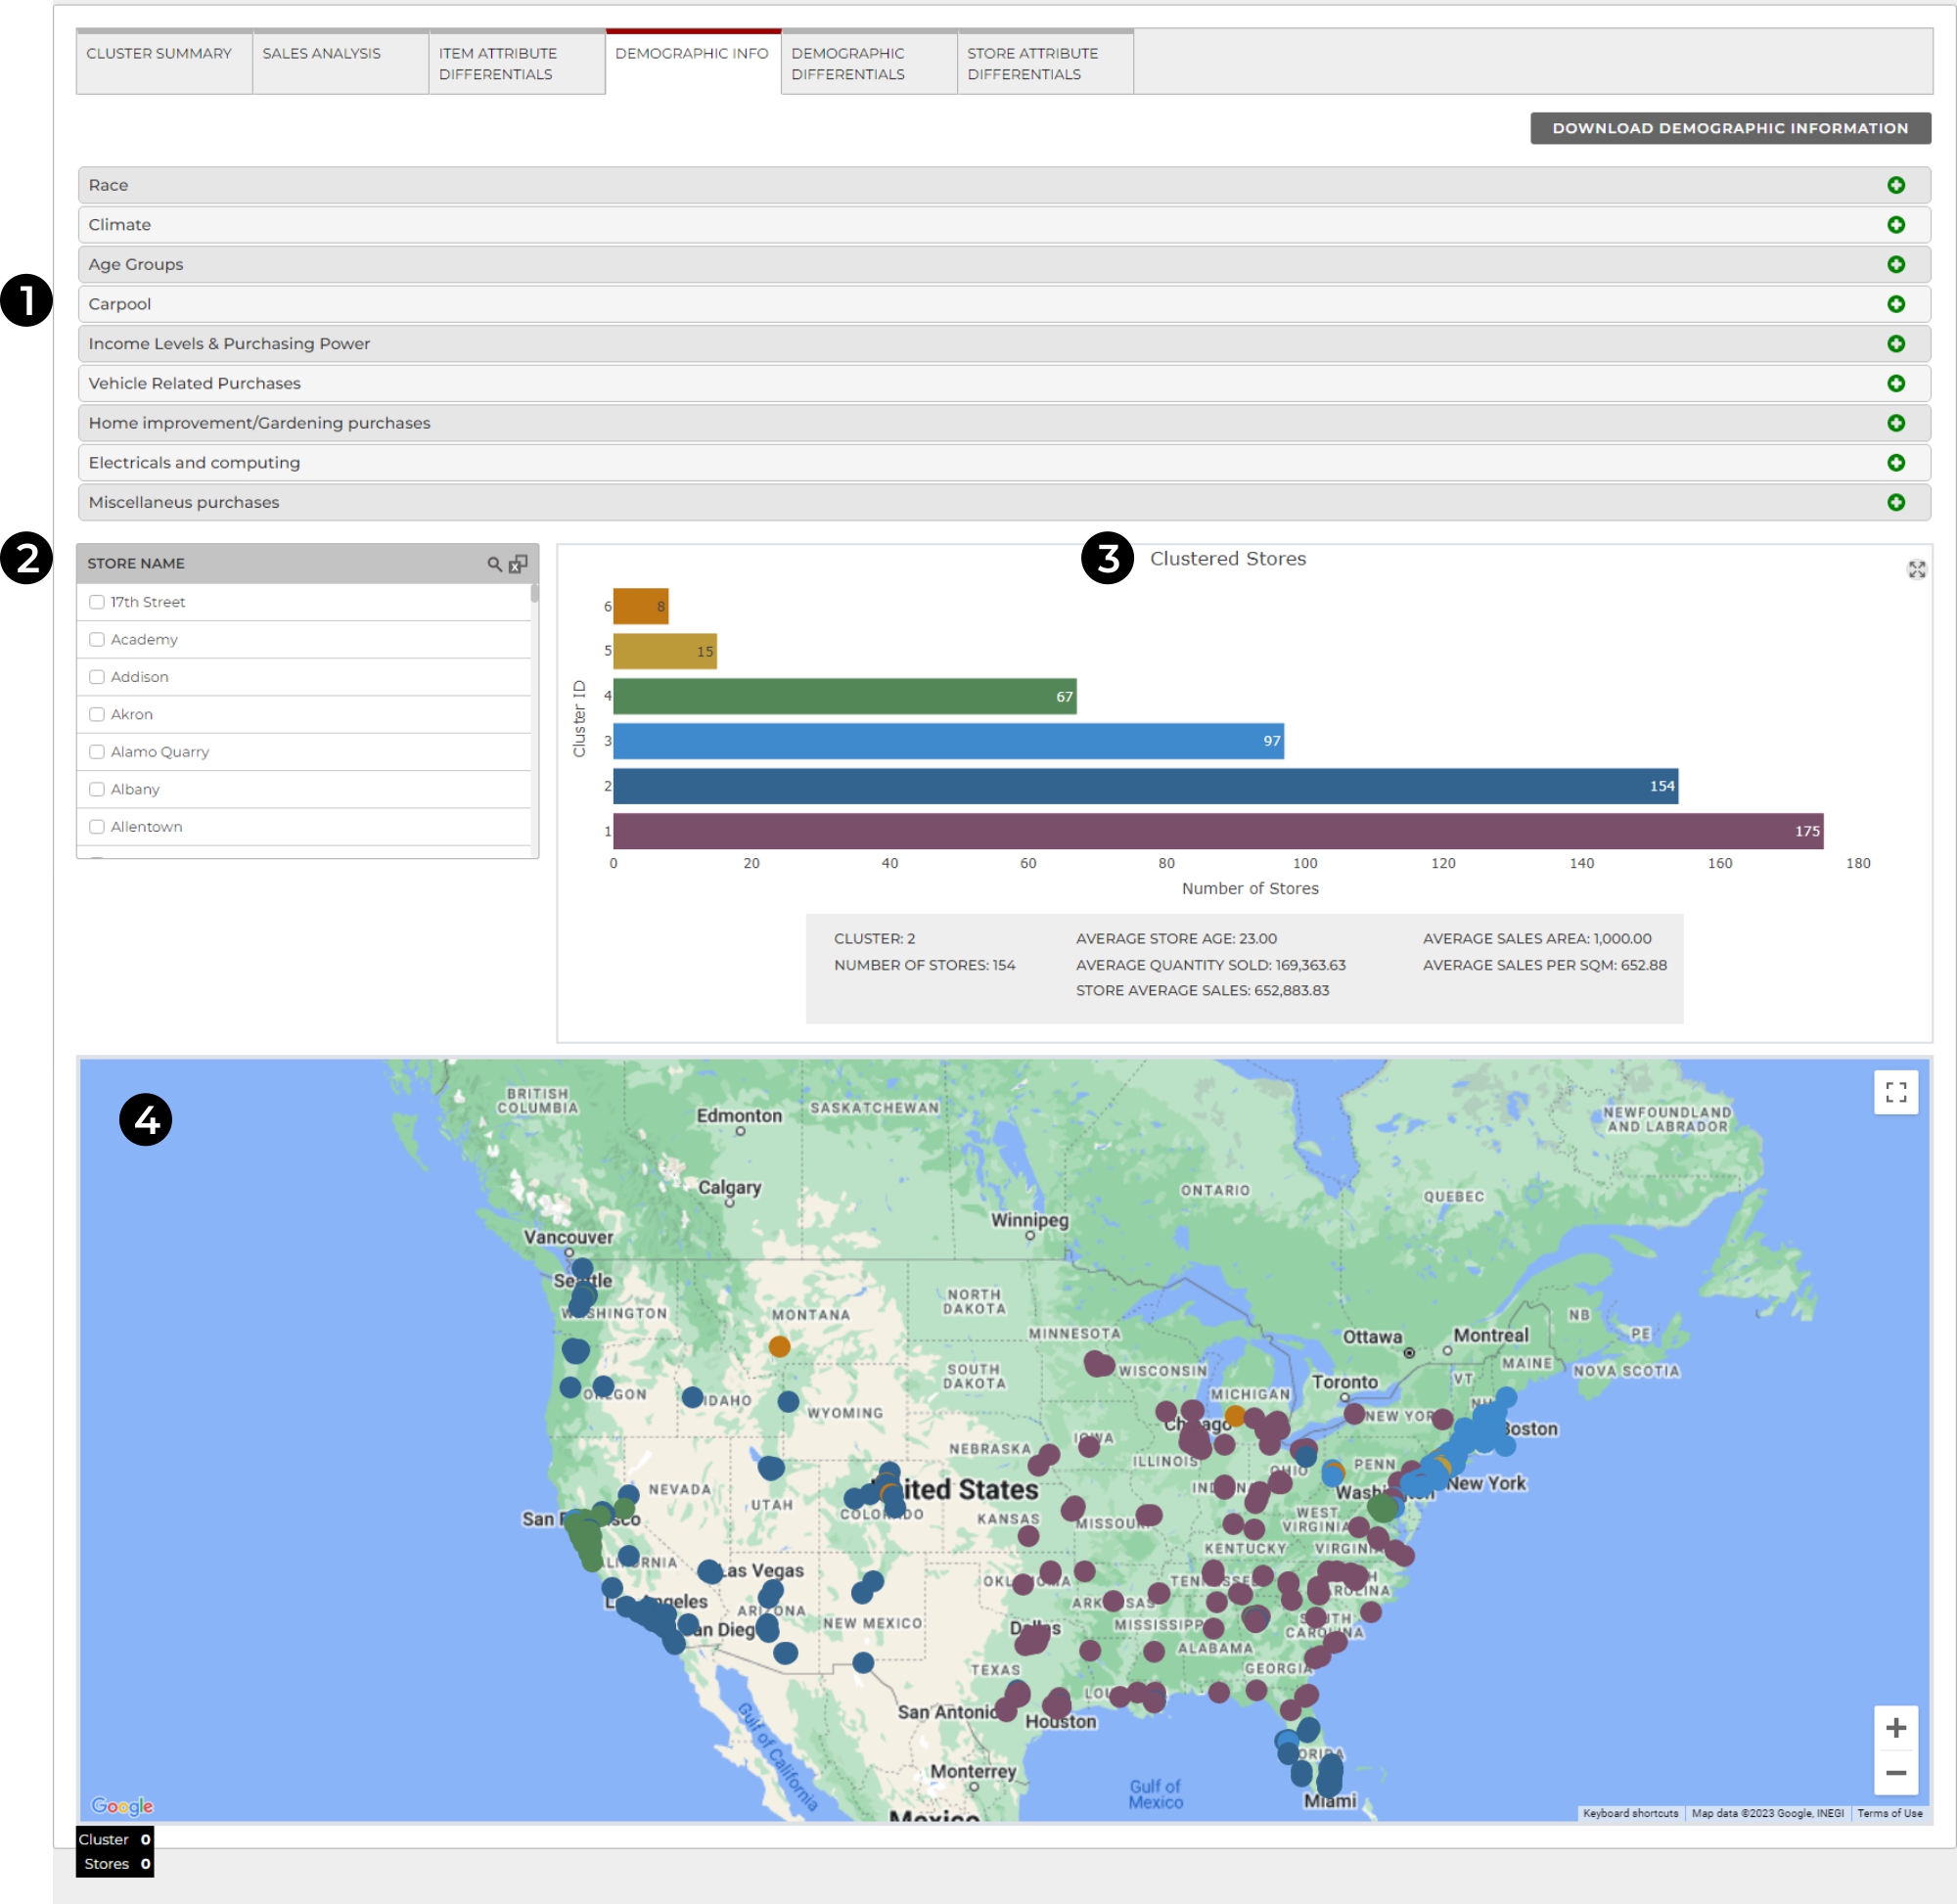Zoom in on the map
The height and width of the screenshot is (1904, 1957).
pyautogui.click(x=1895, y=1728)
